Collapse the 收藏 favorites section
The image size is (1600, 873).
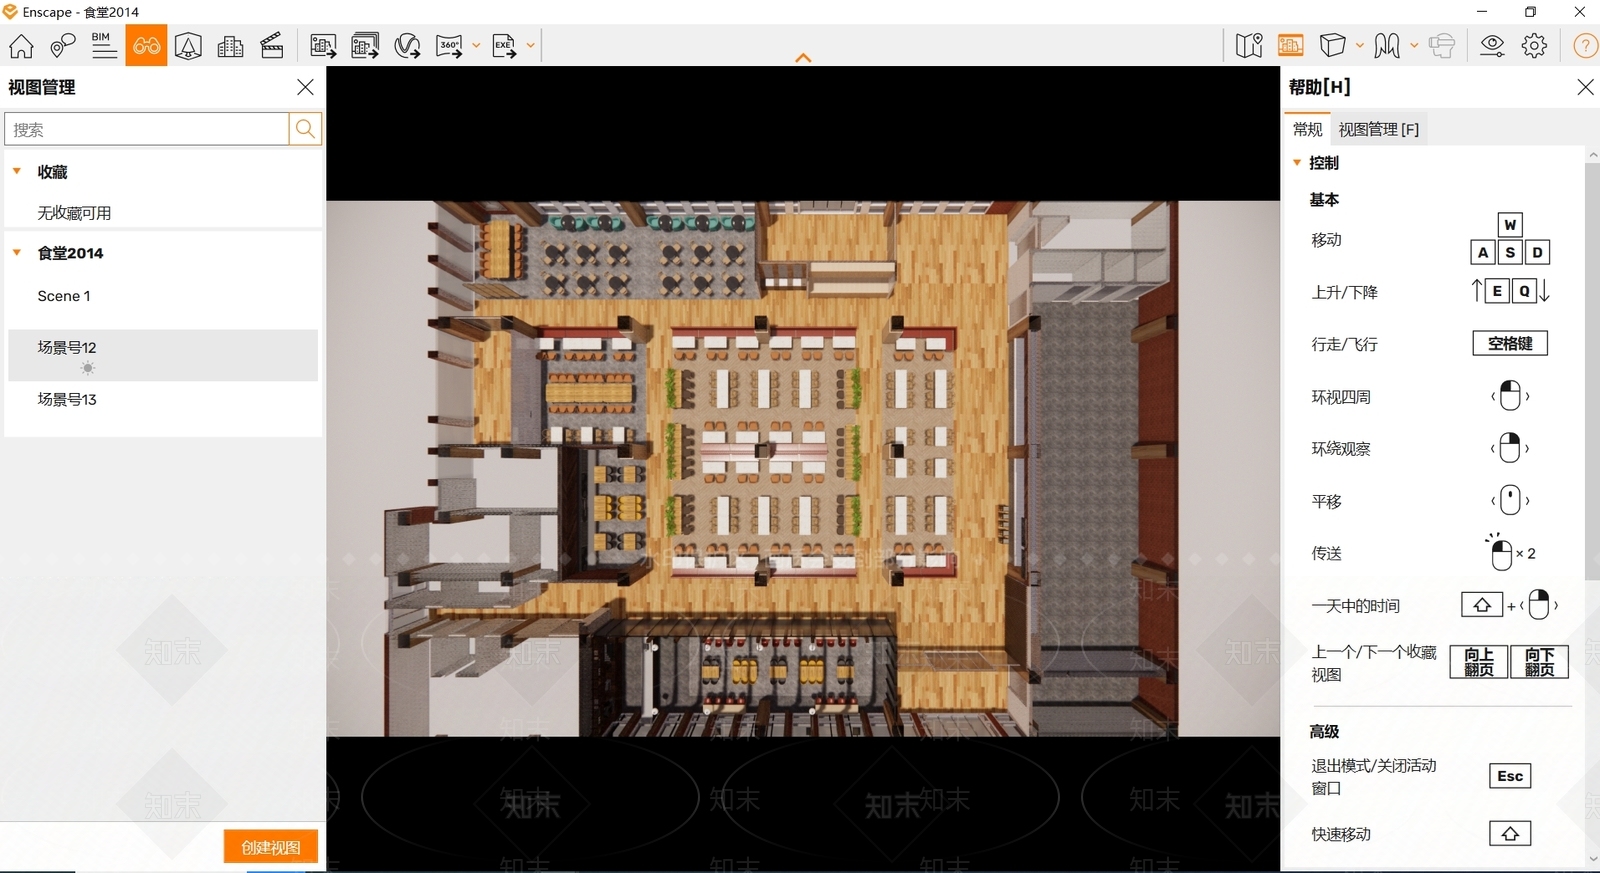17,171
